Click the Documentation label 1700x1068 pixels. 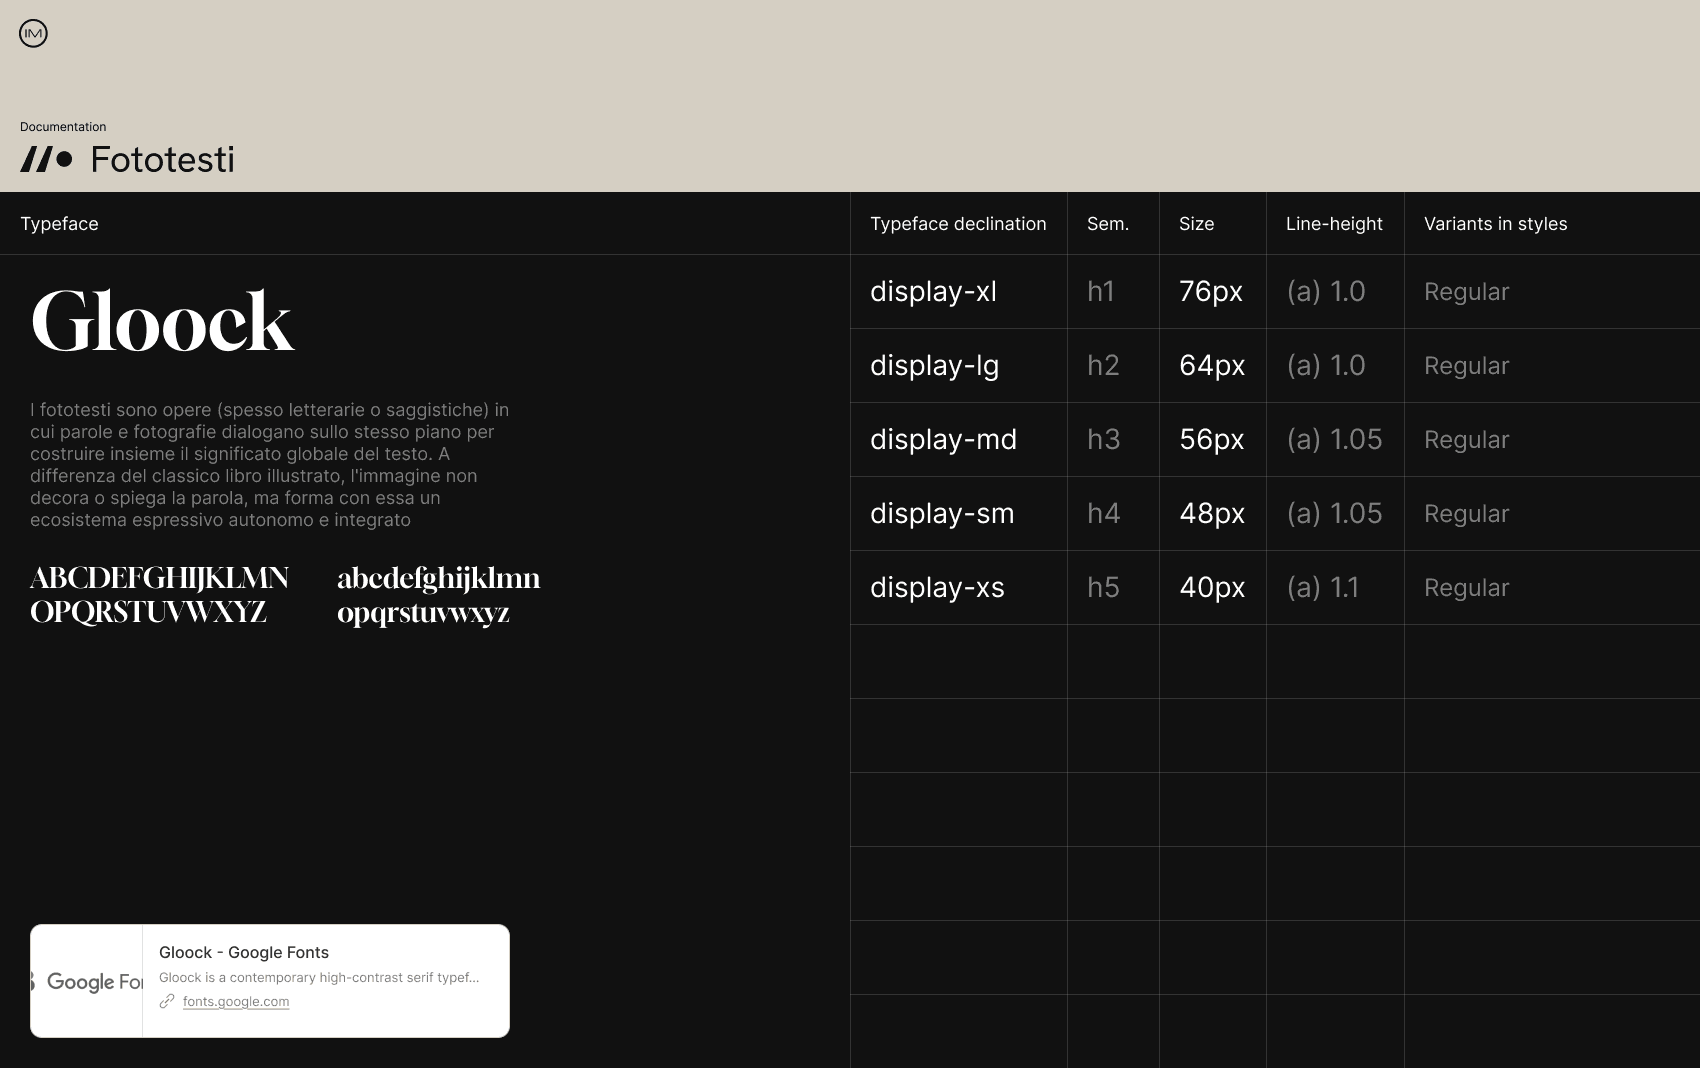pyautogui.click(x=63, y=127)
